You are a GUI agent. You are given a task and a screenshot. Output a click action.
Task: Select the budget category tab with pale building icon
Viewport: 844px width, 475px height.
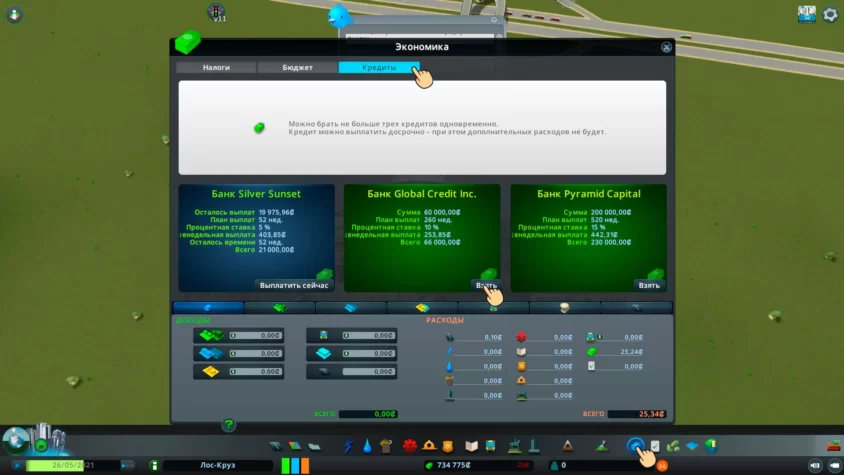point(565,308)
